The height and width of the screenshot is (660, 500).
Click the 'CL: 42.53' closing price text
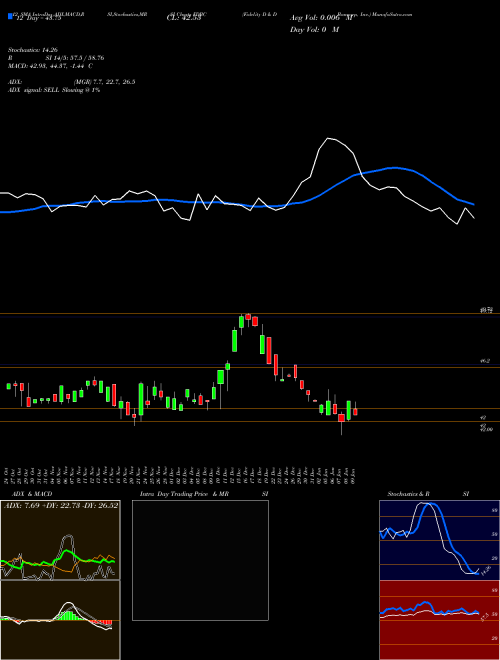pyautogui.click(x=183, y=18)
